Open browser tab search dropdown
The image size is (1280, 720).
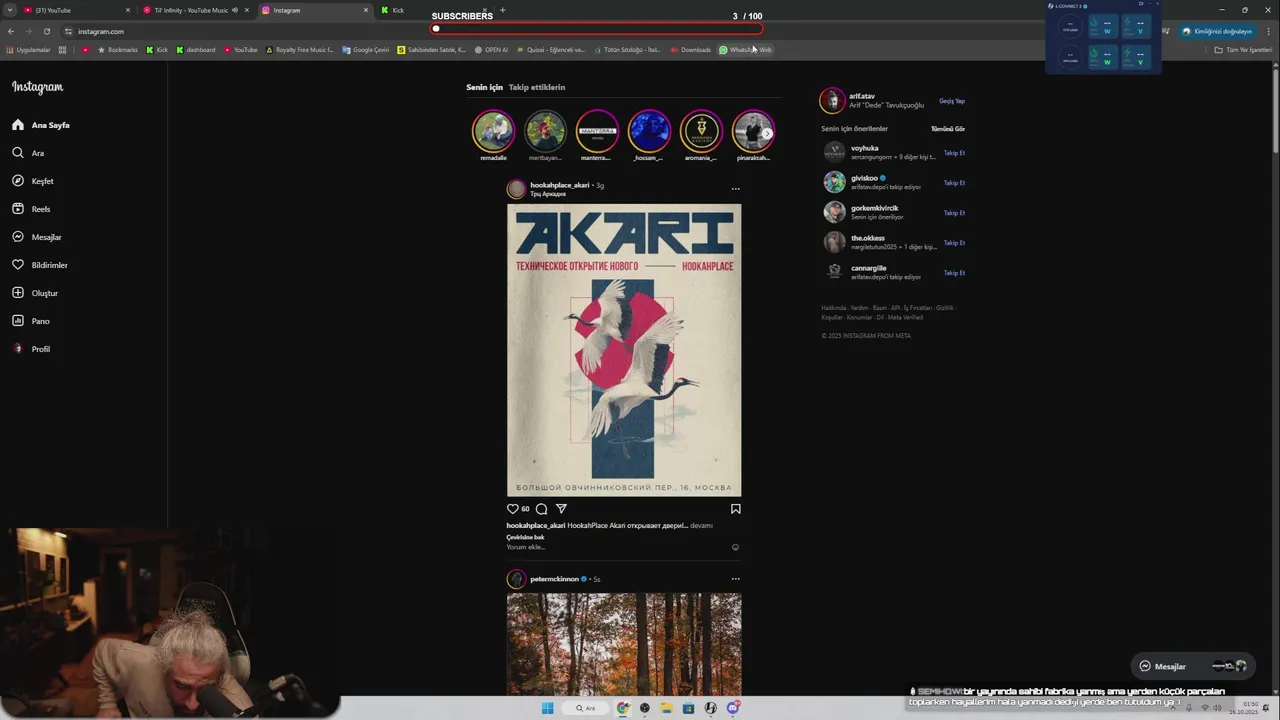coord(10,10)
